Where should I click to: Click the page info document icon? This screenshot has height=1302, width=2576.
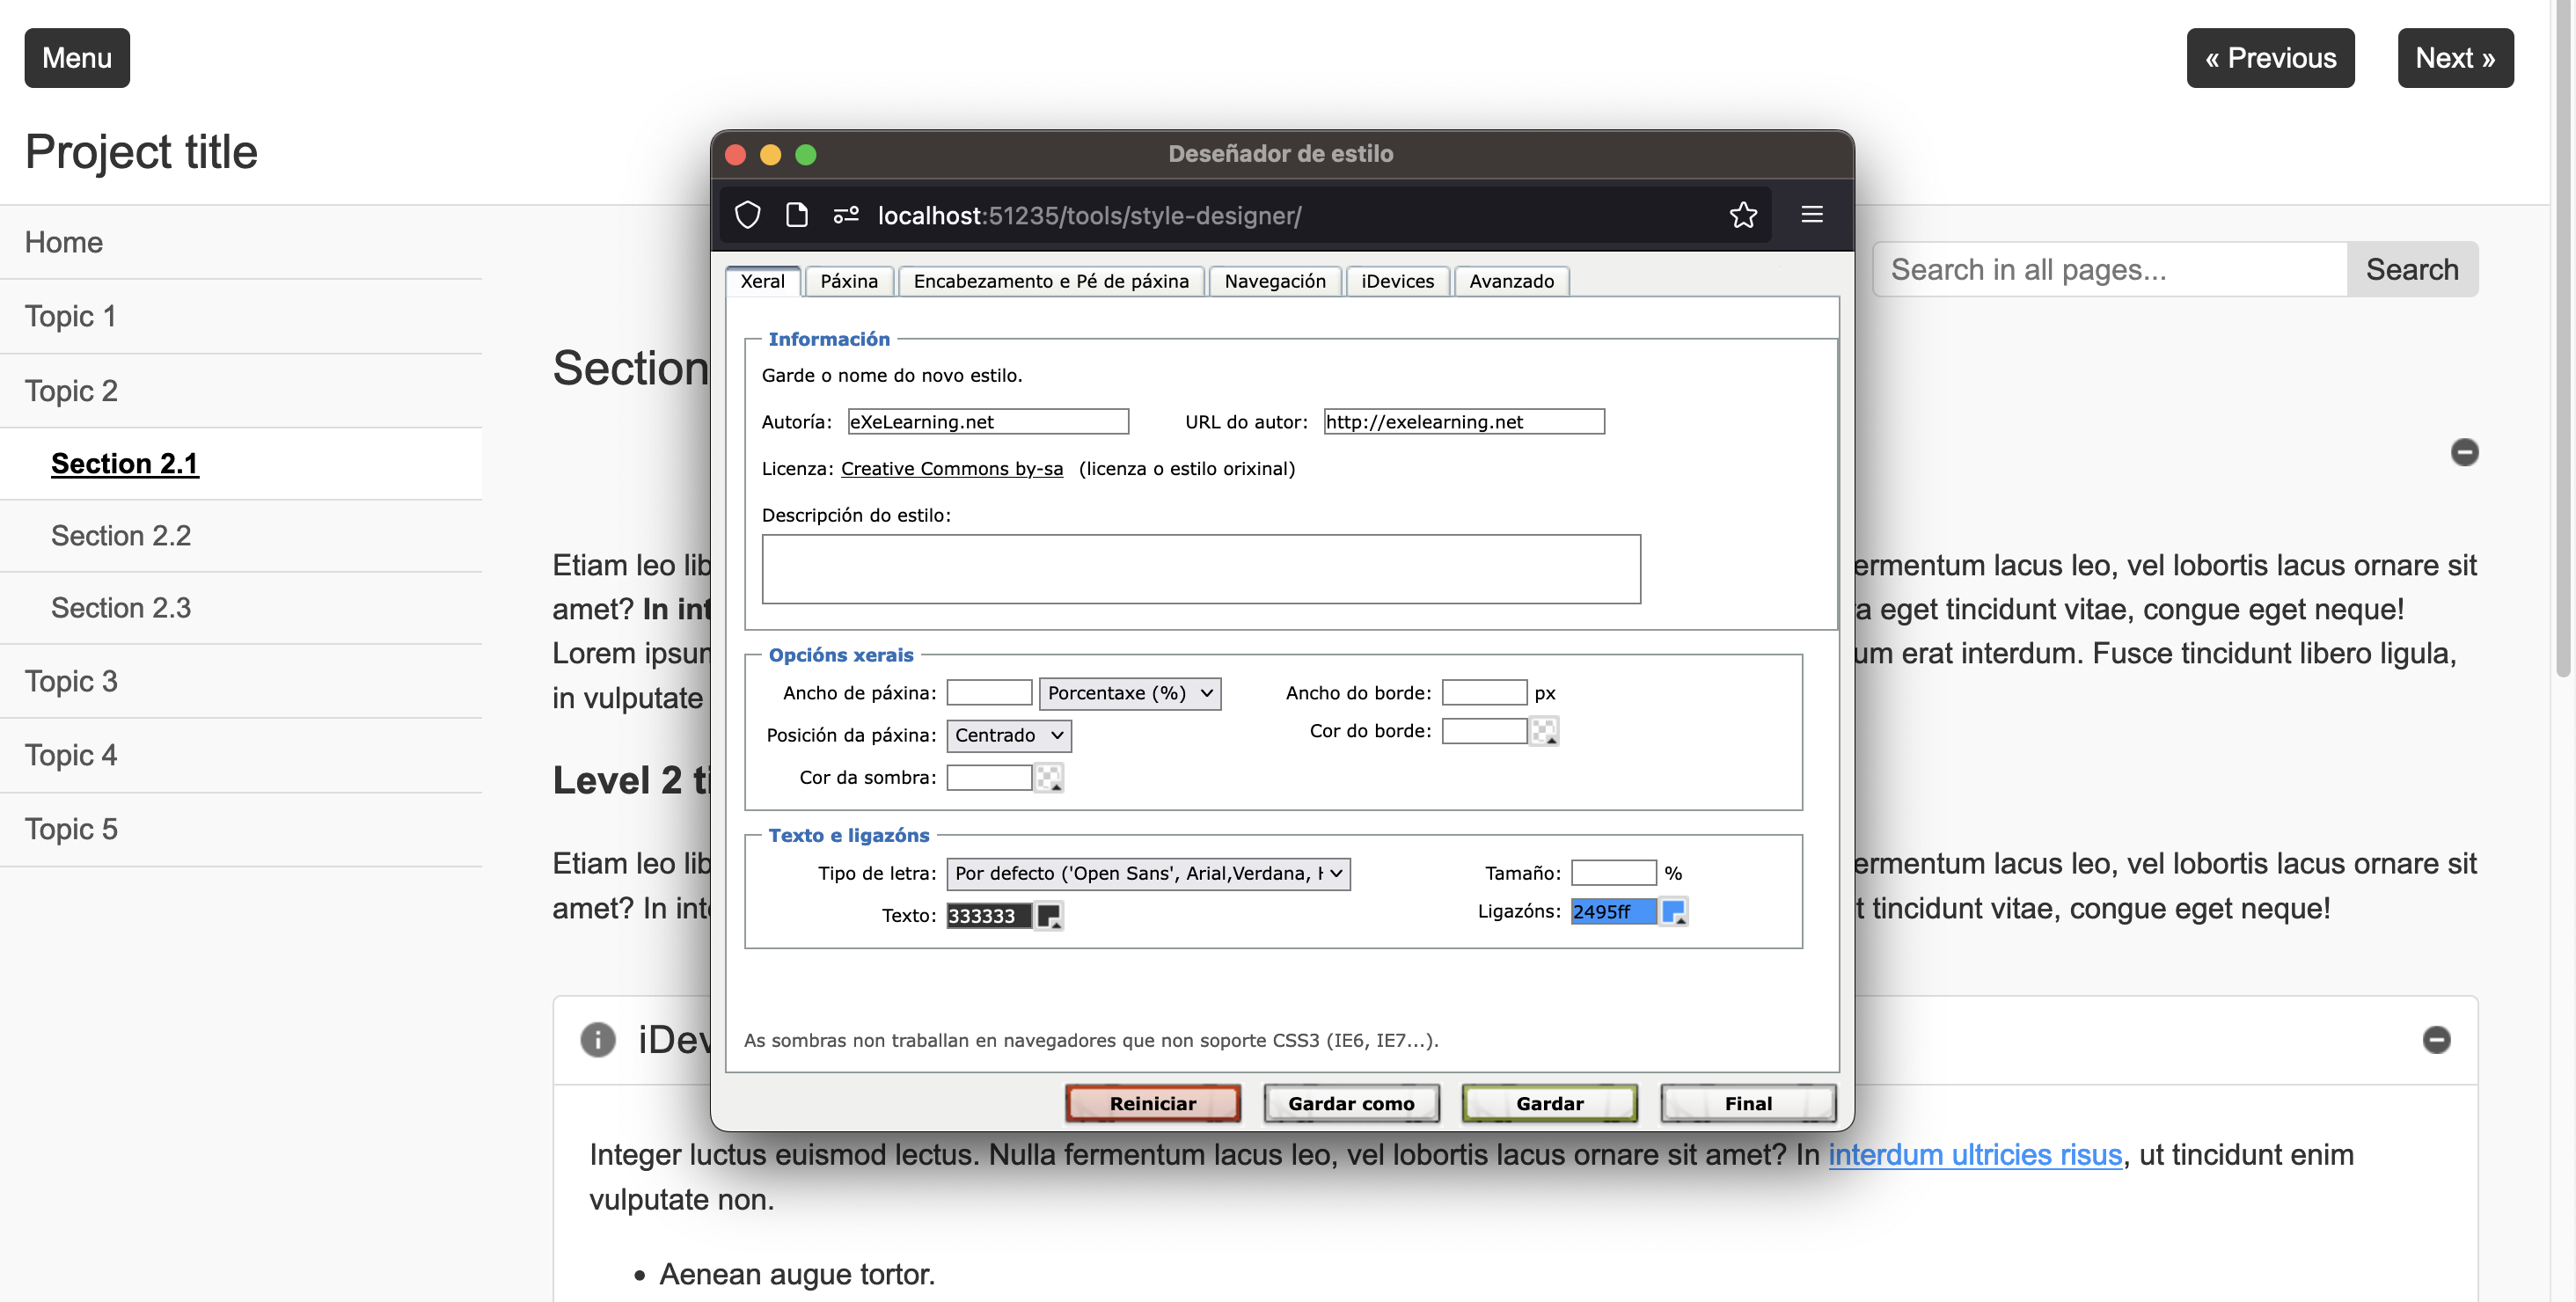797,215
